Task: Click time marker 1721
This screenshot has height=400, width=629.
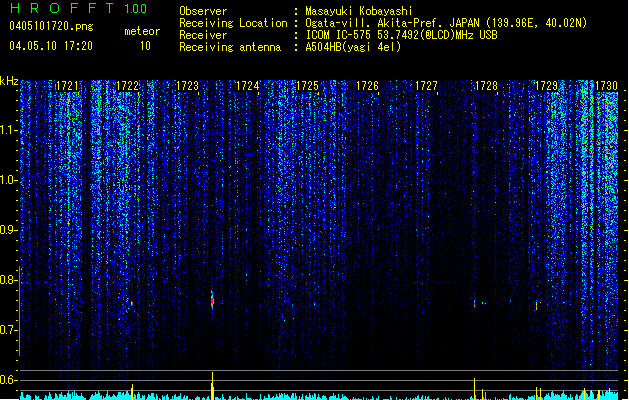Action: tap(67, 86)
